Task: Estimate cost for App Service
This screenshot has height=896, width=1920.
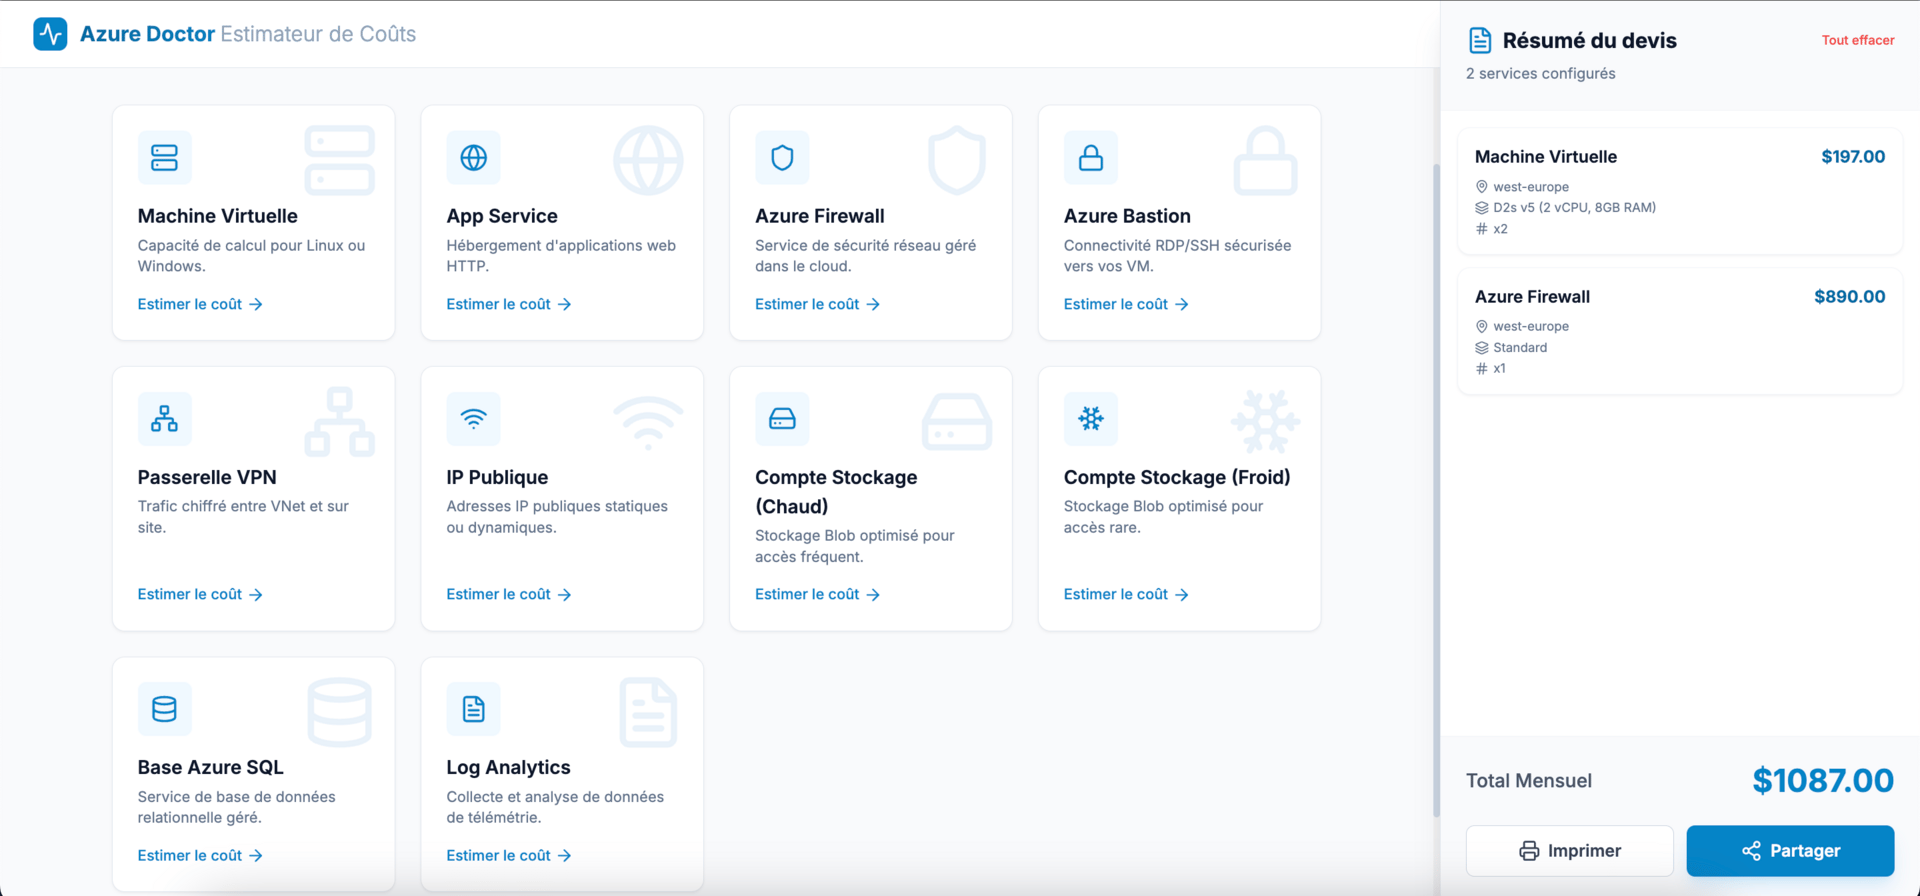Action: pyautogui.click(x=509, y=304)
